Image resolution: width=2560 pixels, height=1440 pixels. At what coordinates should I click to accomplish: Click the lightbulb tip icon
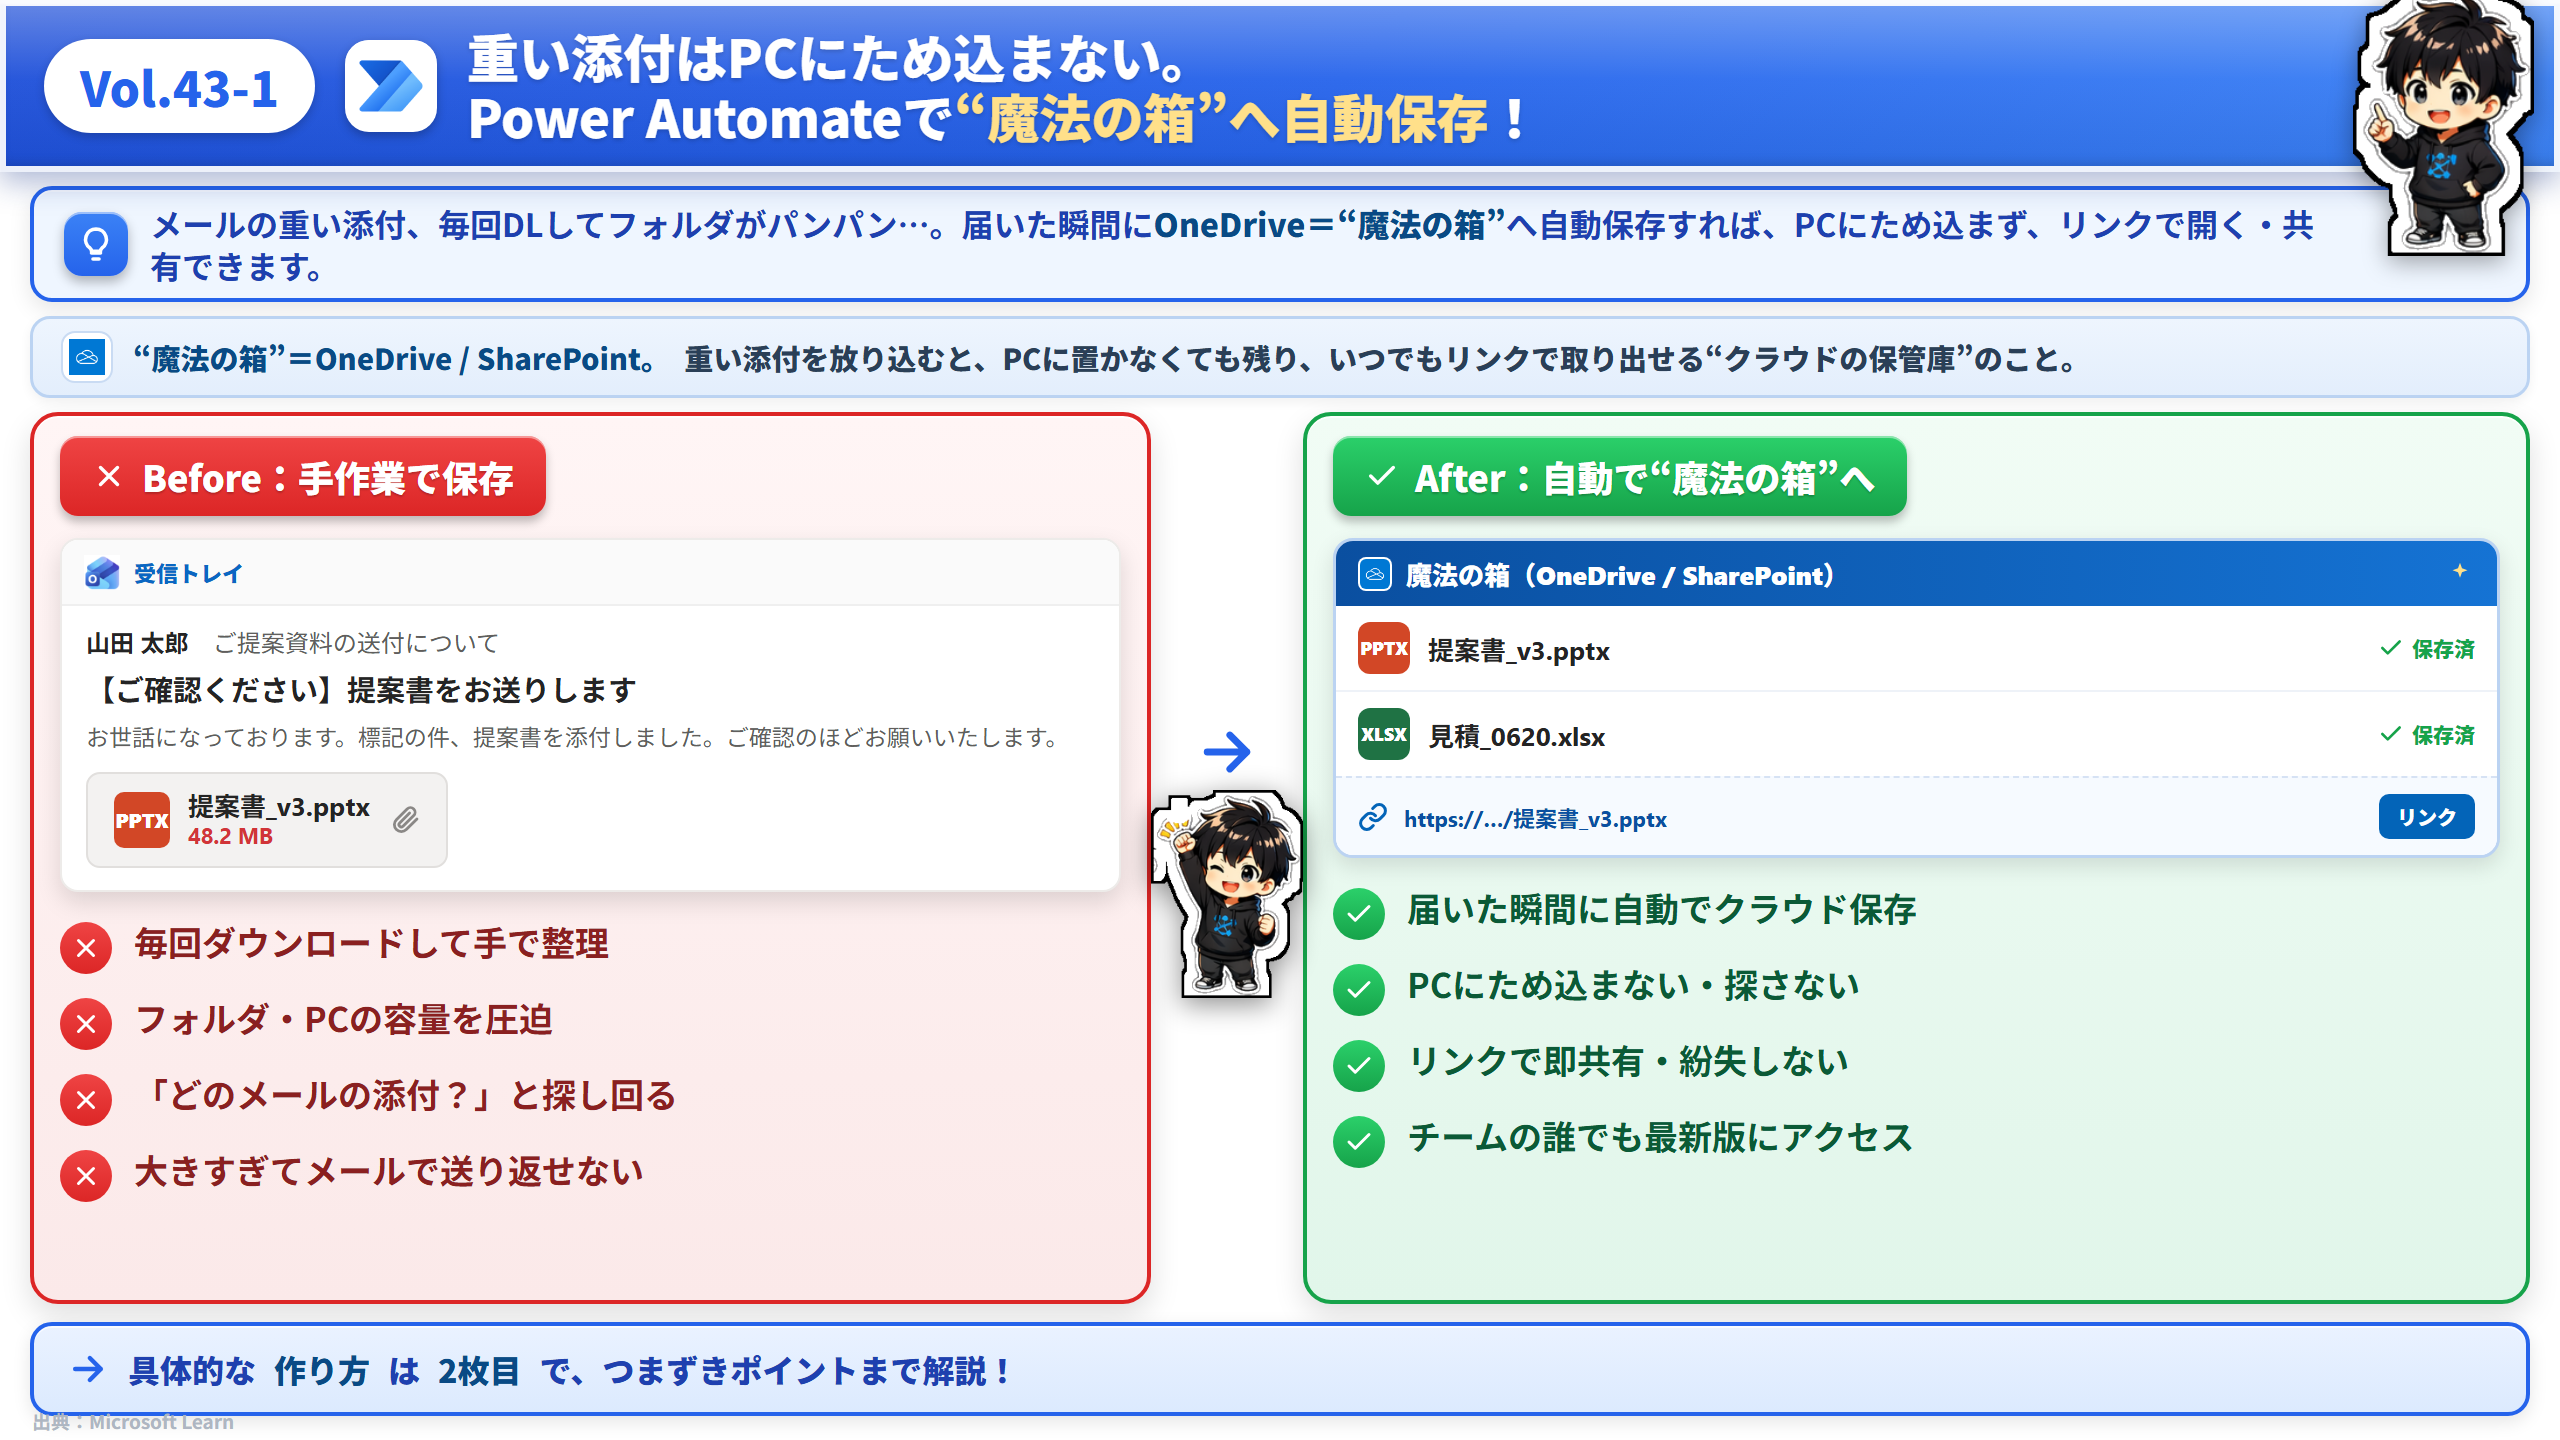click(96, 244)
